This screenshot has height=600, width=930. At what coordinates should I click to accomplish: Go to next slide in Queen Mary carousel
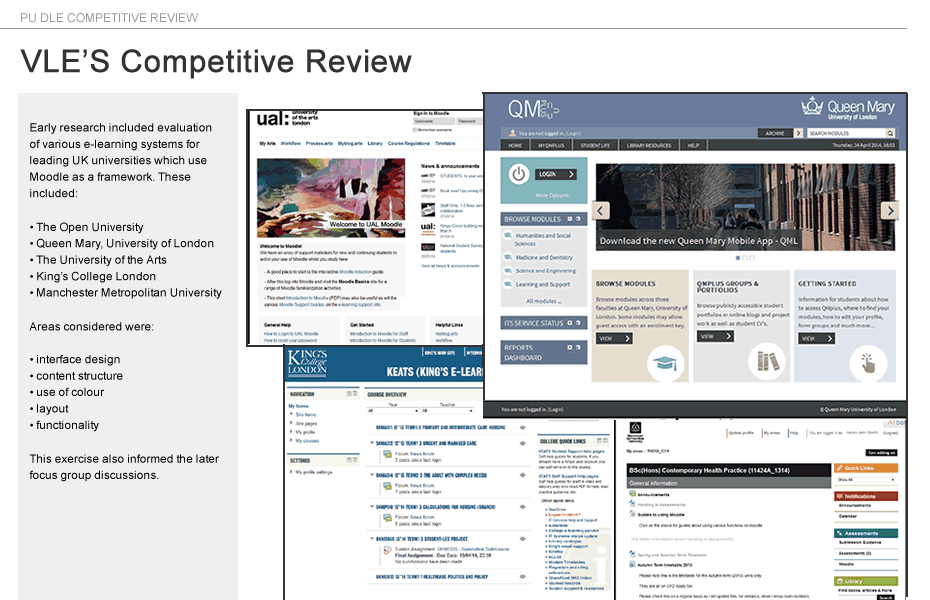[889, 210]
